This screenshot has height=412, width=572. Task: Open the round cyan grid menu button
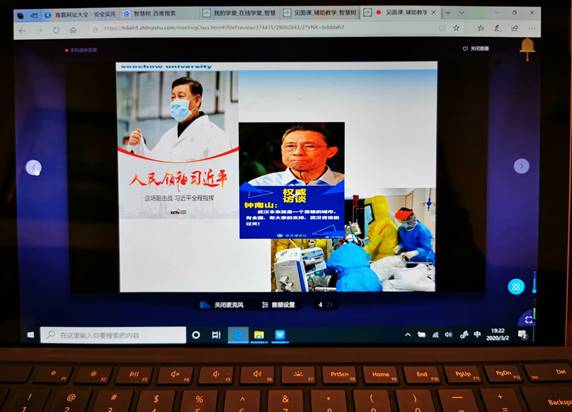[x=516, y=286]
